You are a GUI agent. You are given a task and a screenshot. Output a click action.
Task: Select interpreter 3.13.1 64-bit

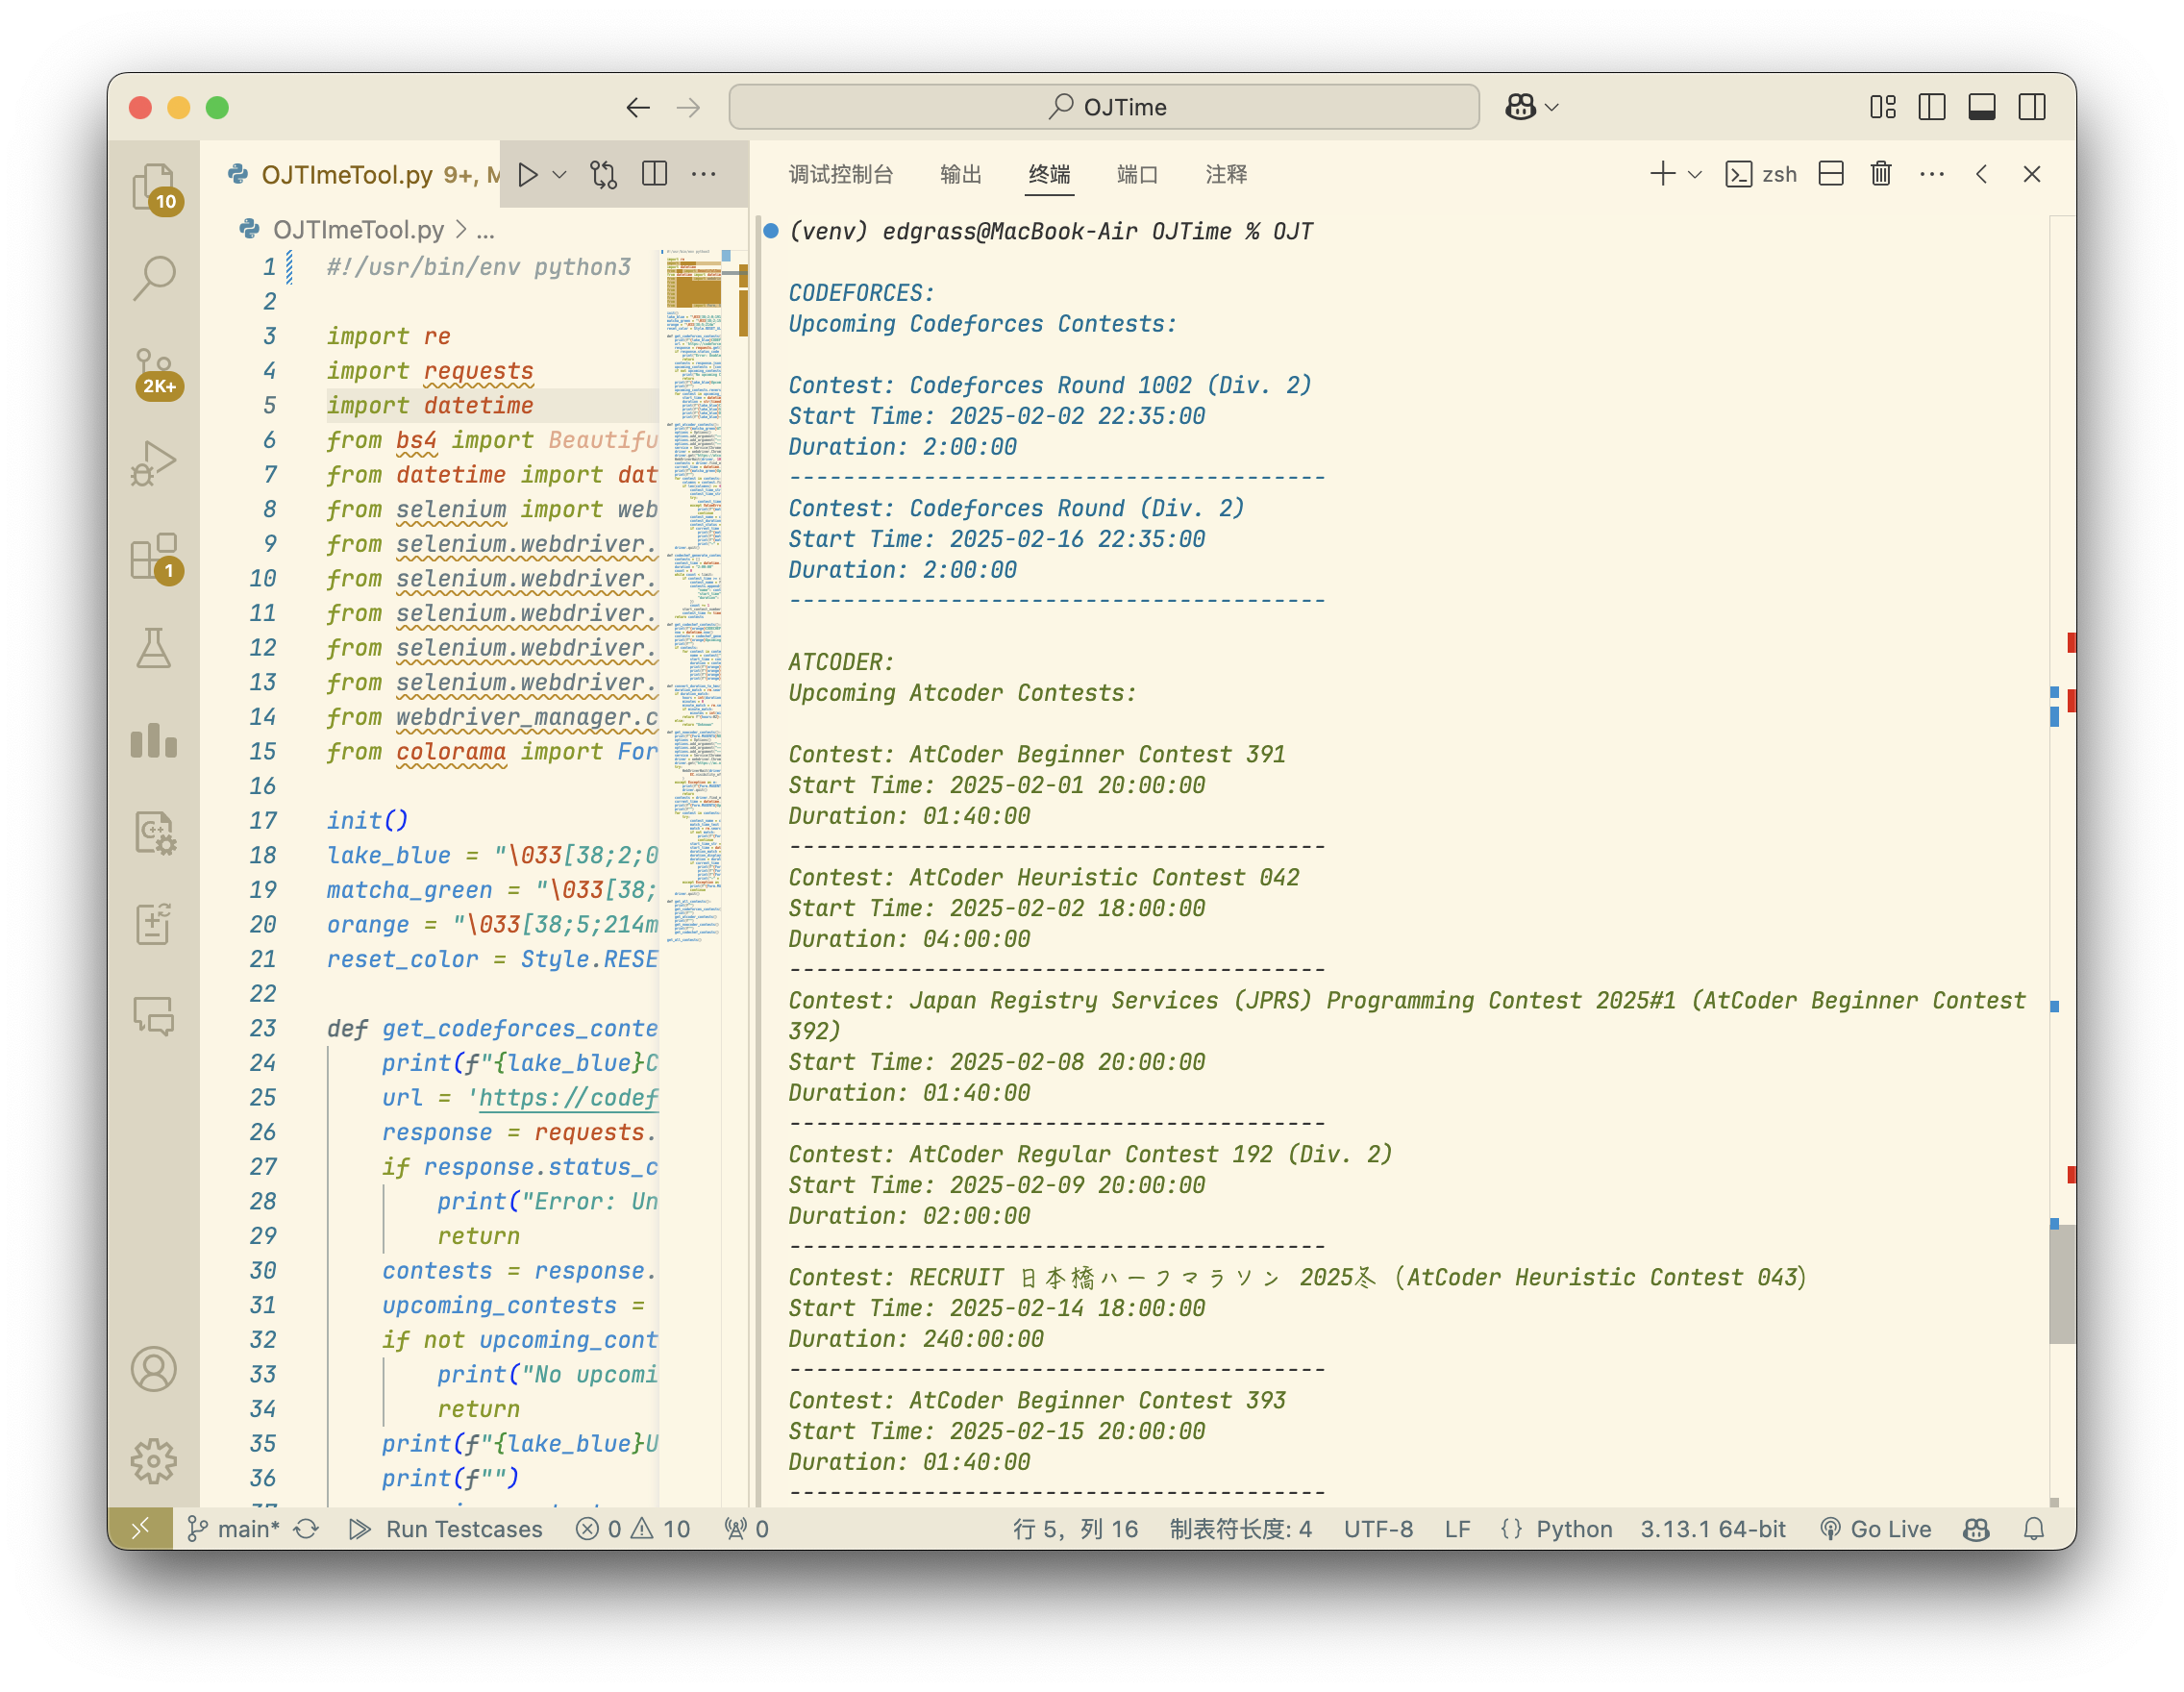pyautogui.click(x=1712, y=1529)
